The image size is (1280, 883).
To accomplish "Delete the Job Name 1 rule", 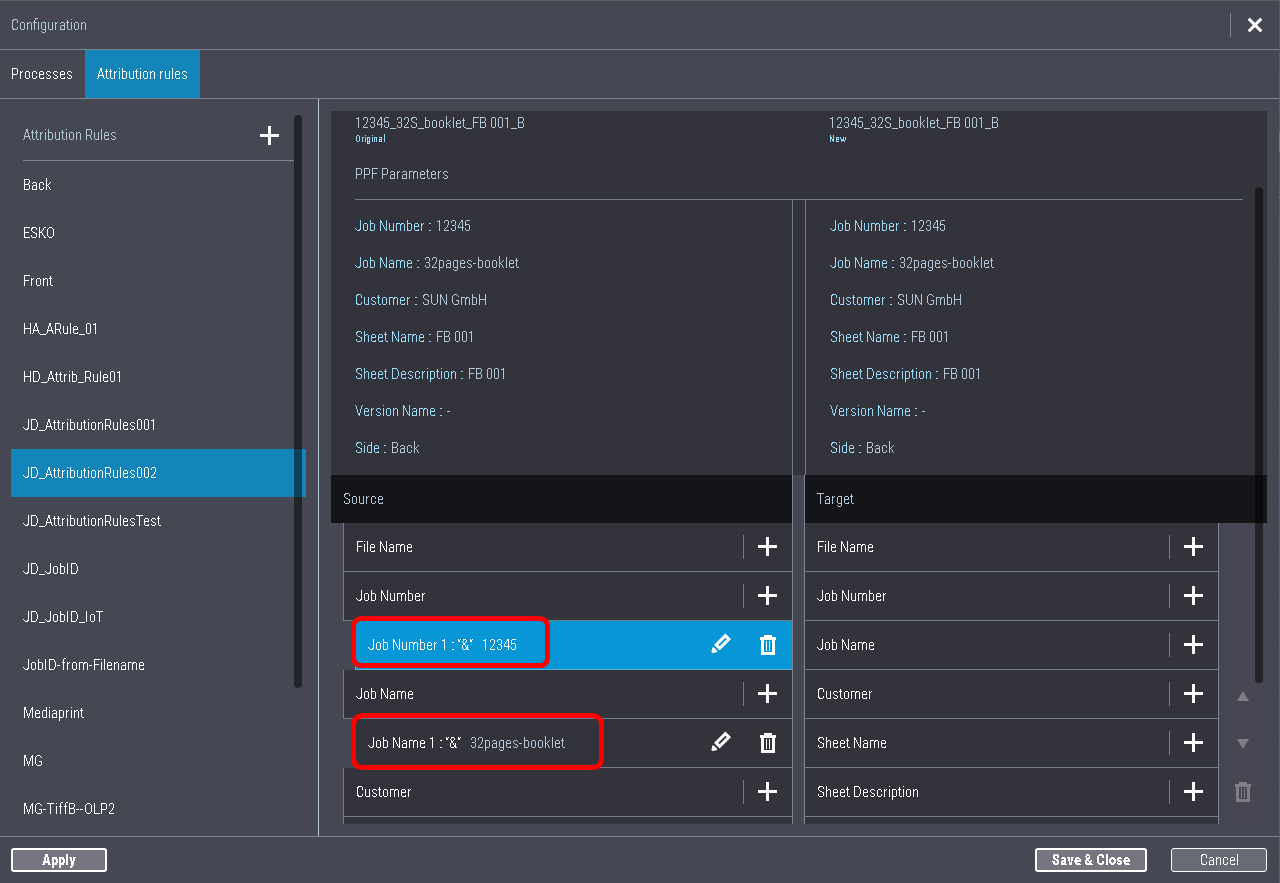I will pyautogui.click(x=768, y=743).
